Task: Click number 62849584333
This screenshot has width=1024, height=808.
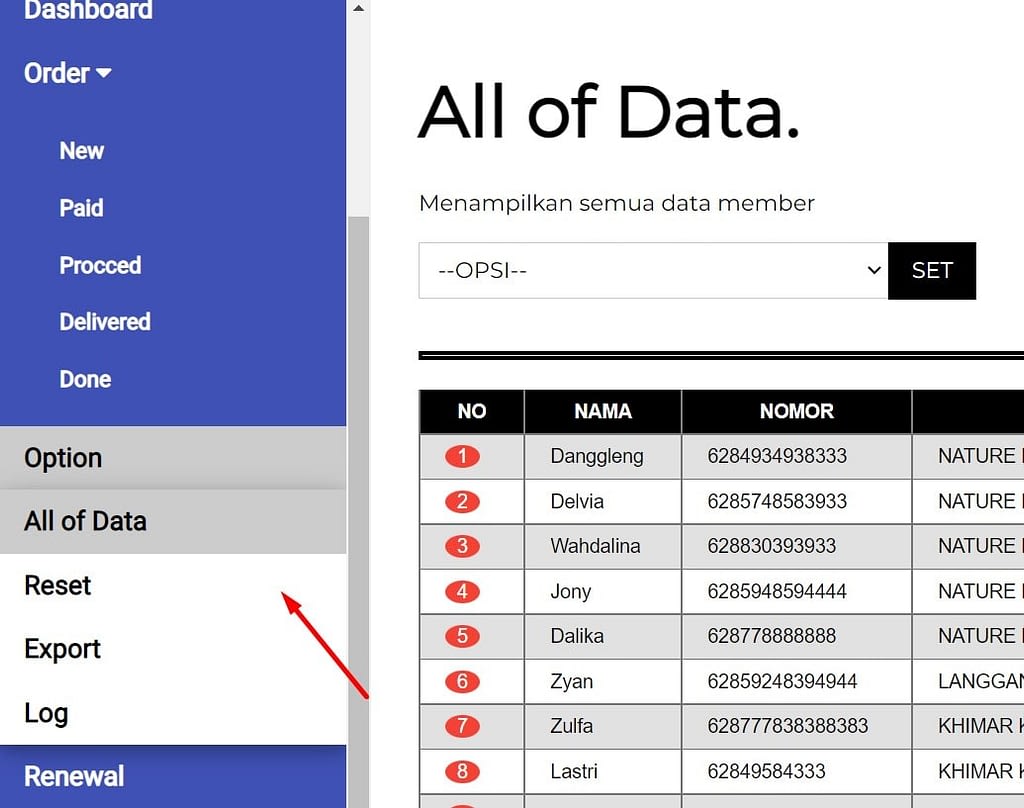Action: [767, 771]
